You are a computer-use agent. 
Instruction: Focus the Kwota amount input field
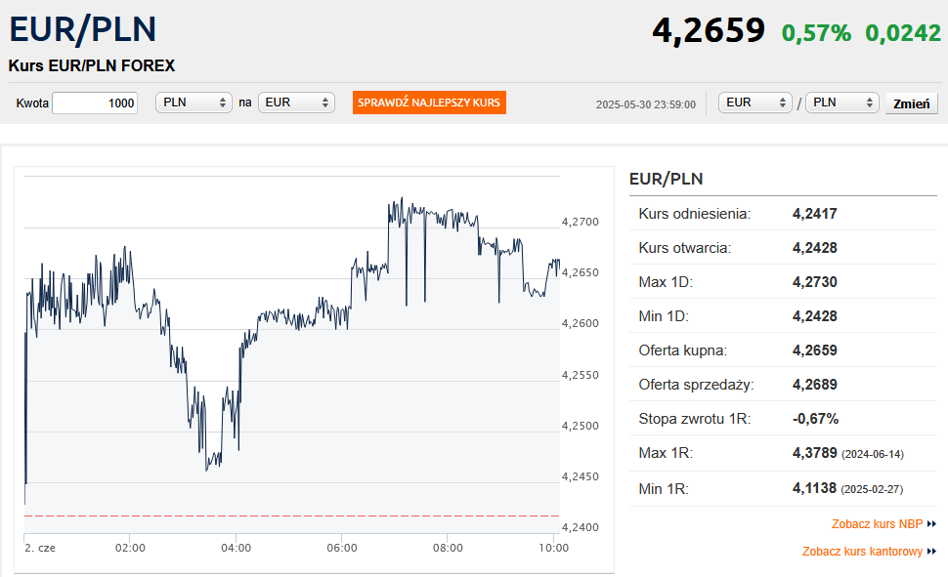(x=95, y=103)
